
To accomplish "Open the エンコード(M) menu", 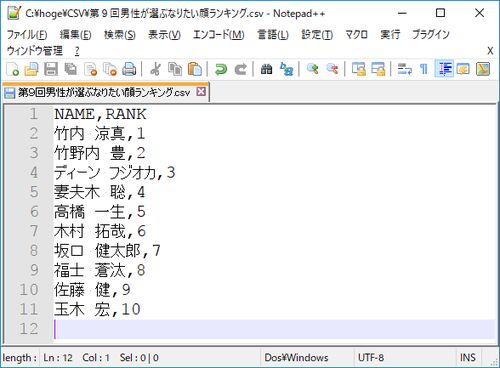I will (219, 34).
